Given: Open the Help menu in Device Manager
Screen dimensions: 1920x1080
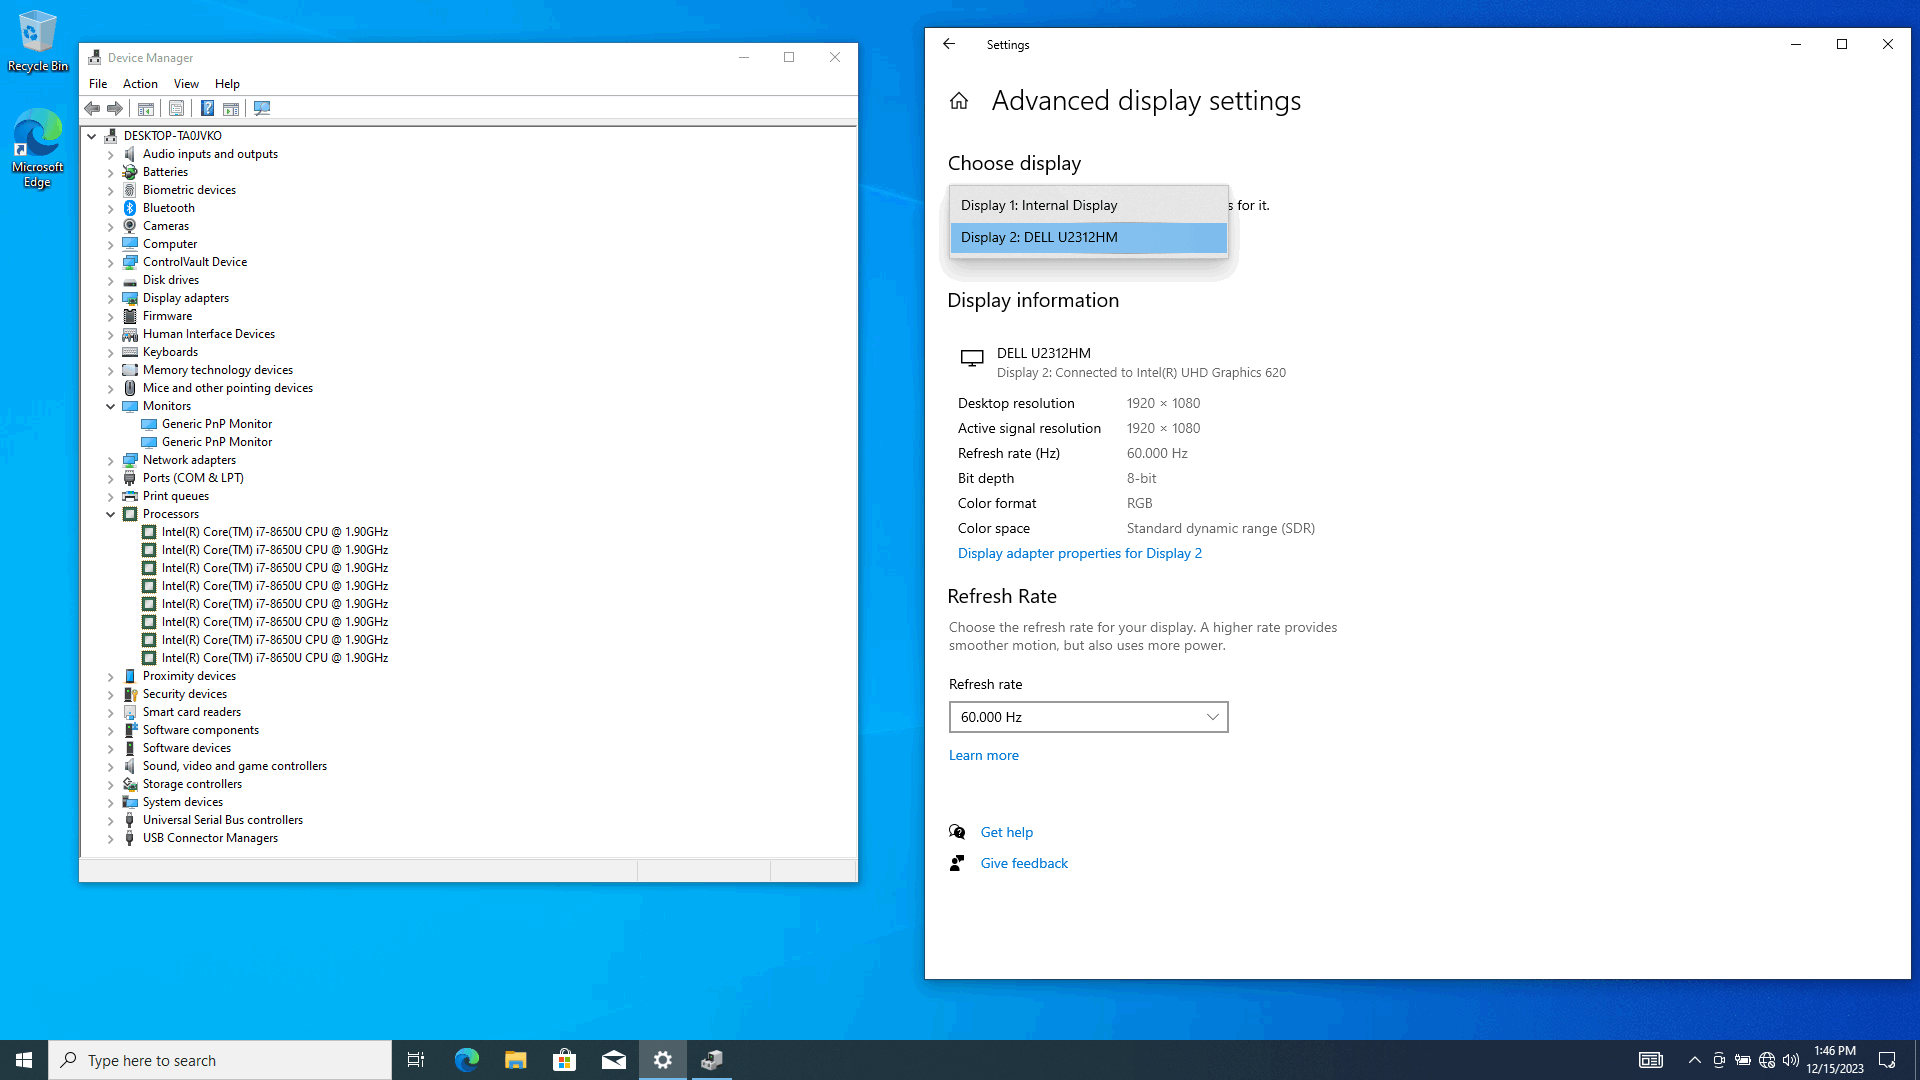Looking at the screenshot, I should click(x=227, y=84).
